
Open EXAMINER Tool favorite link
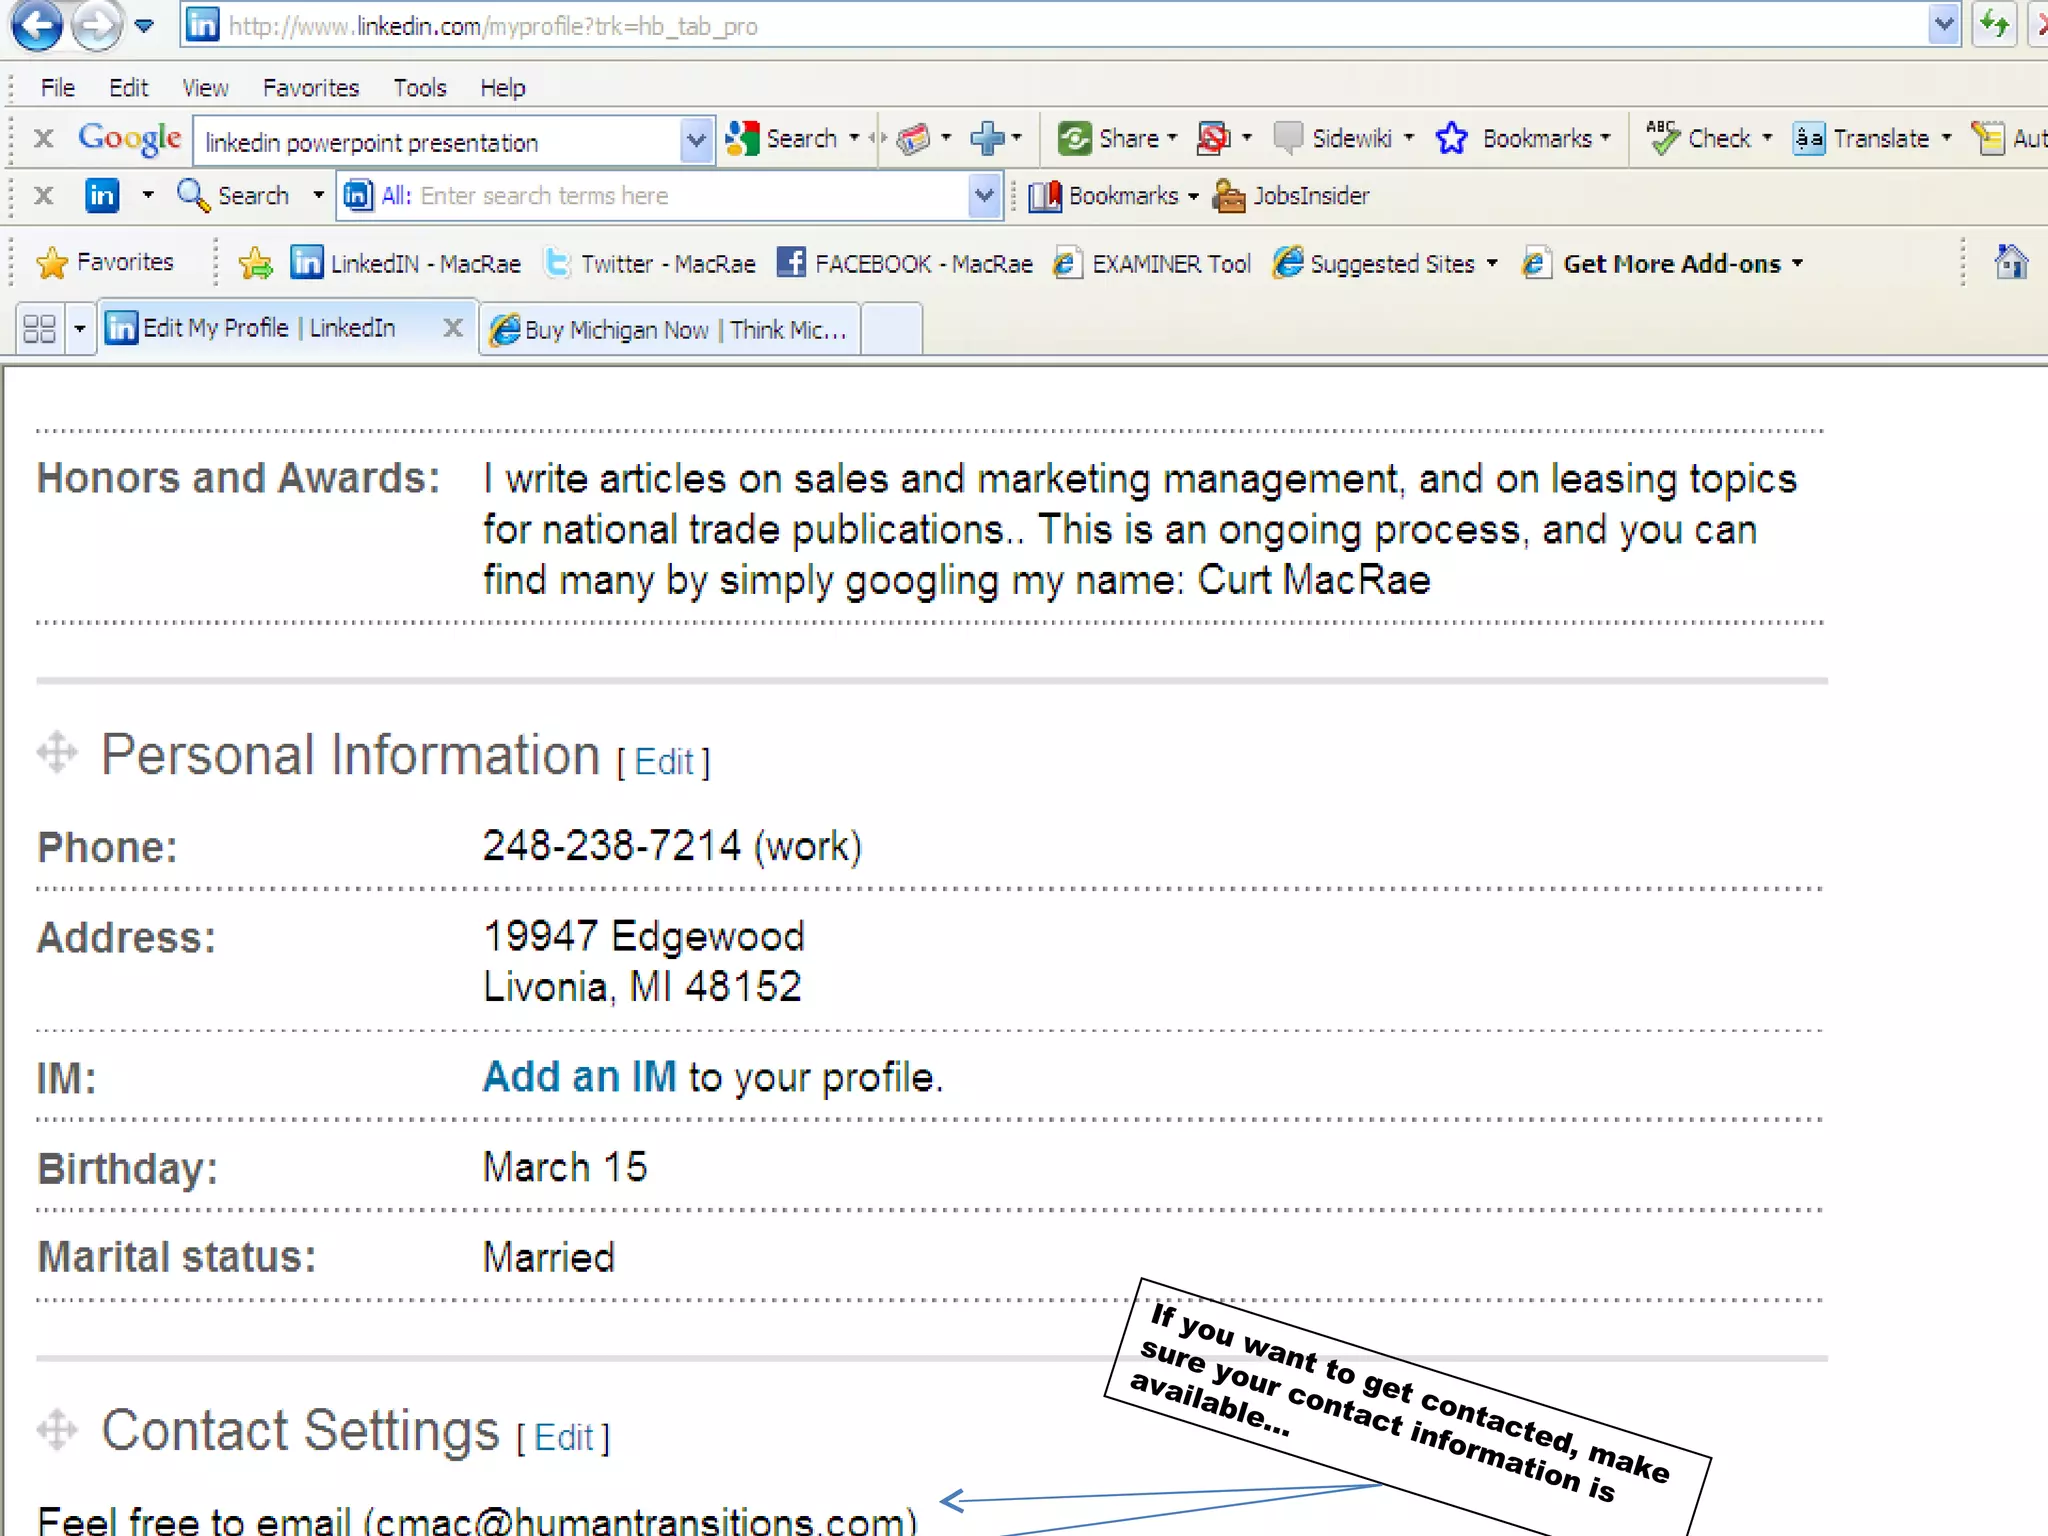[1152, 263]
